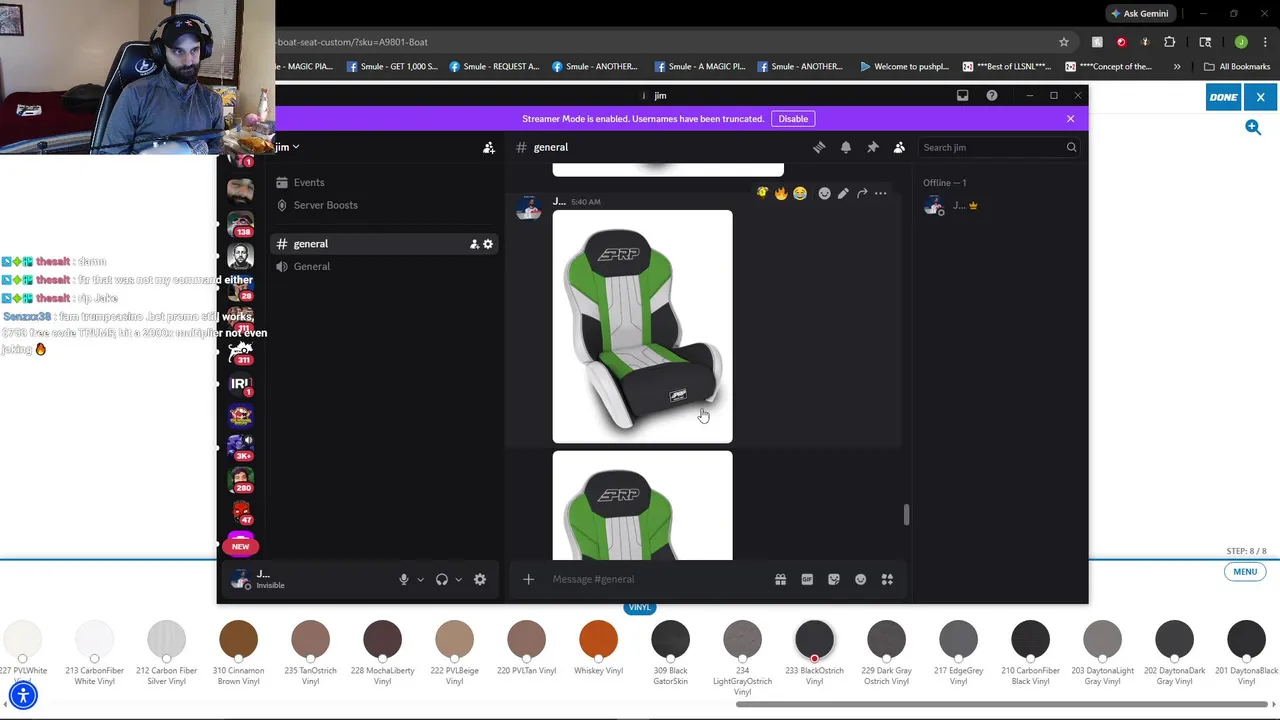This screenshot has width=1280, height=720.
Task: Bookmark this page with star icon
Action: pos(1064,42)
